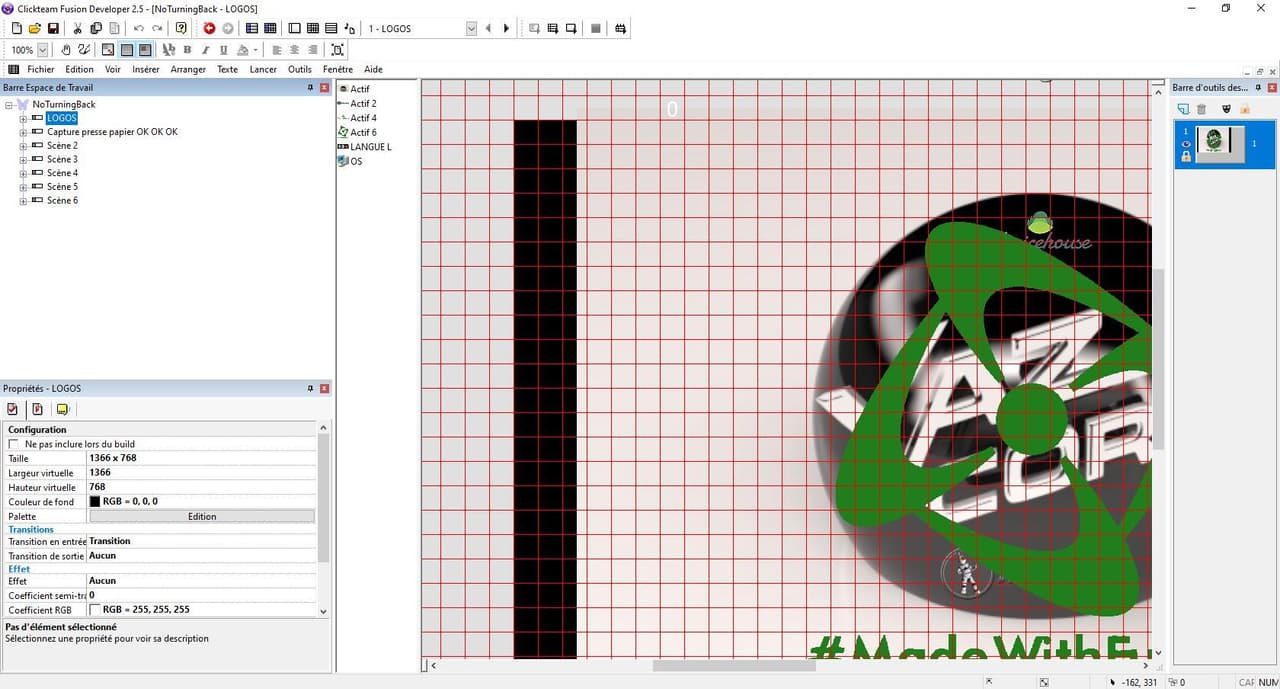Open the Event editor grid icon
Screen dimensions: 1280x689
pos(312,28)
